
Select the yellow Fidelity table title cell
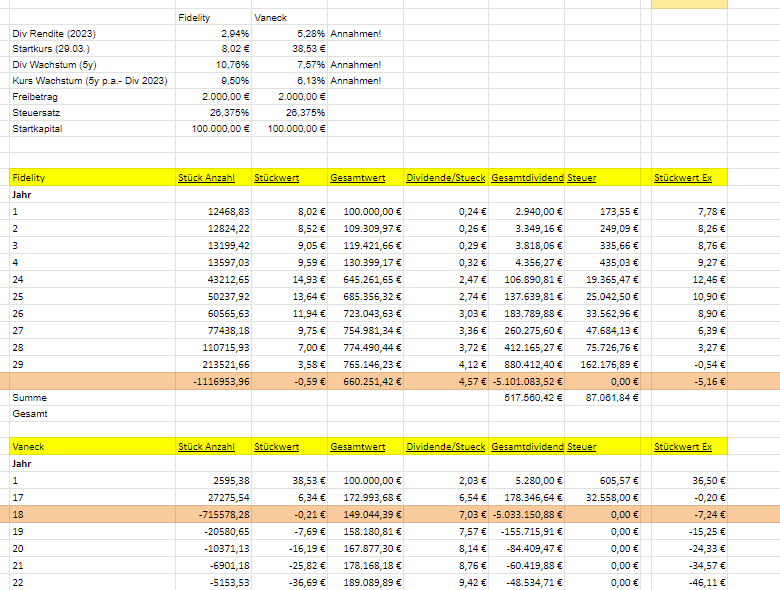pyautogui.click(x=90, y=177)
